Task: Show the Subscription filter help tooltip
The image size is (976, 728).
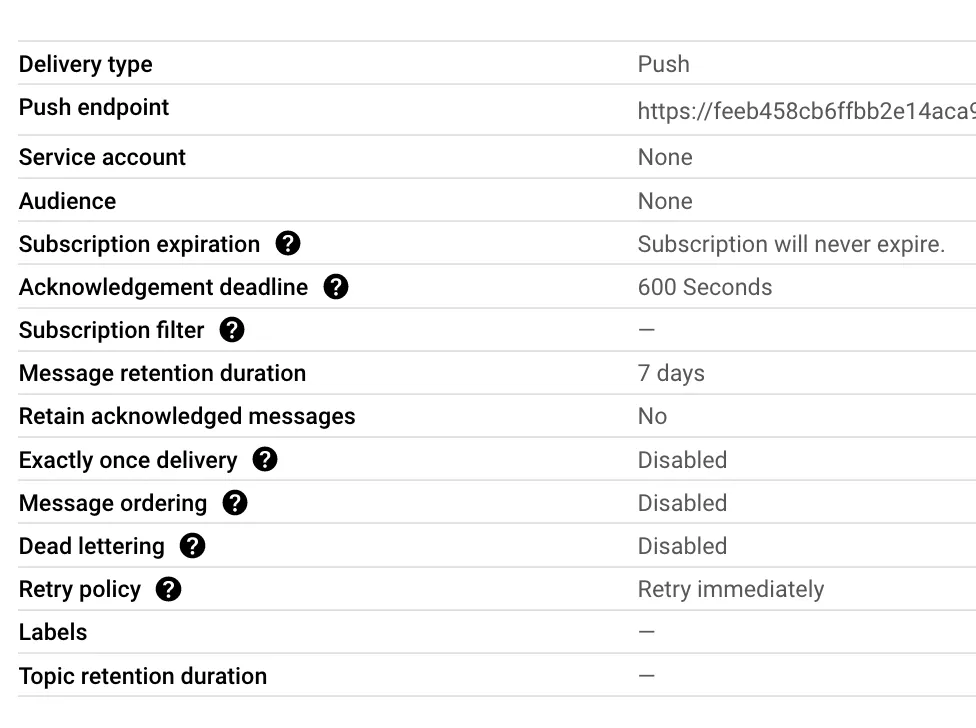Action: (232, 330)
